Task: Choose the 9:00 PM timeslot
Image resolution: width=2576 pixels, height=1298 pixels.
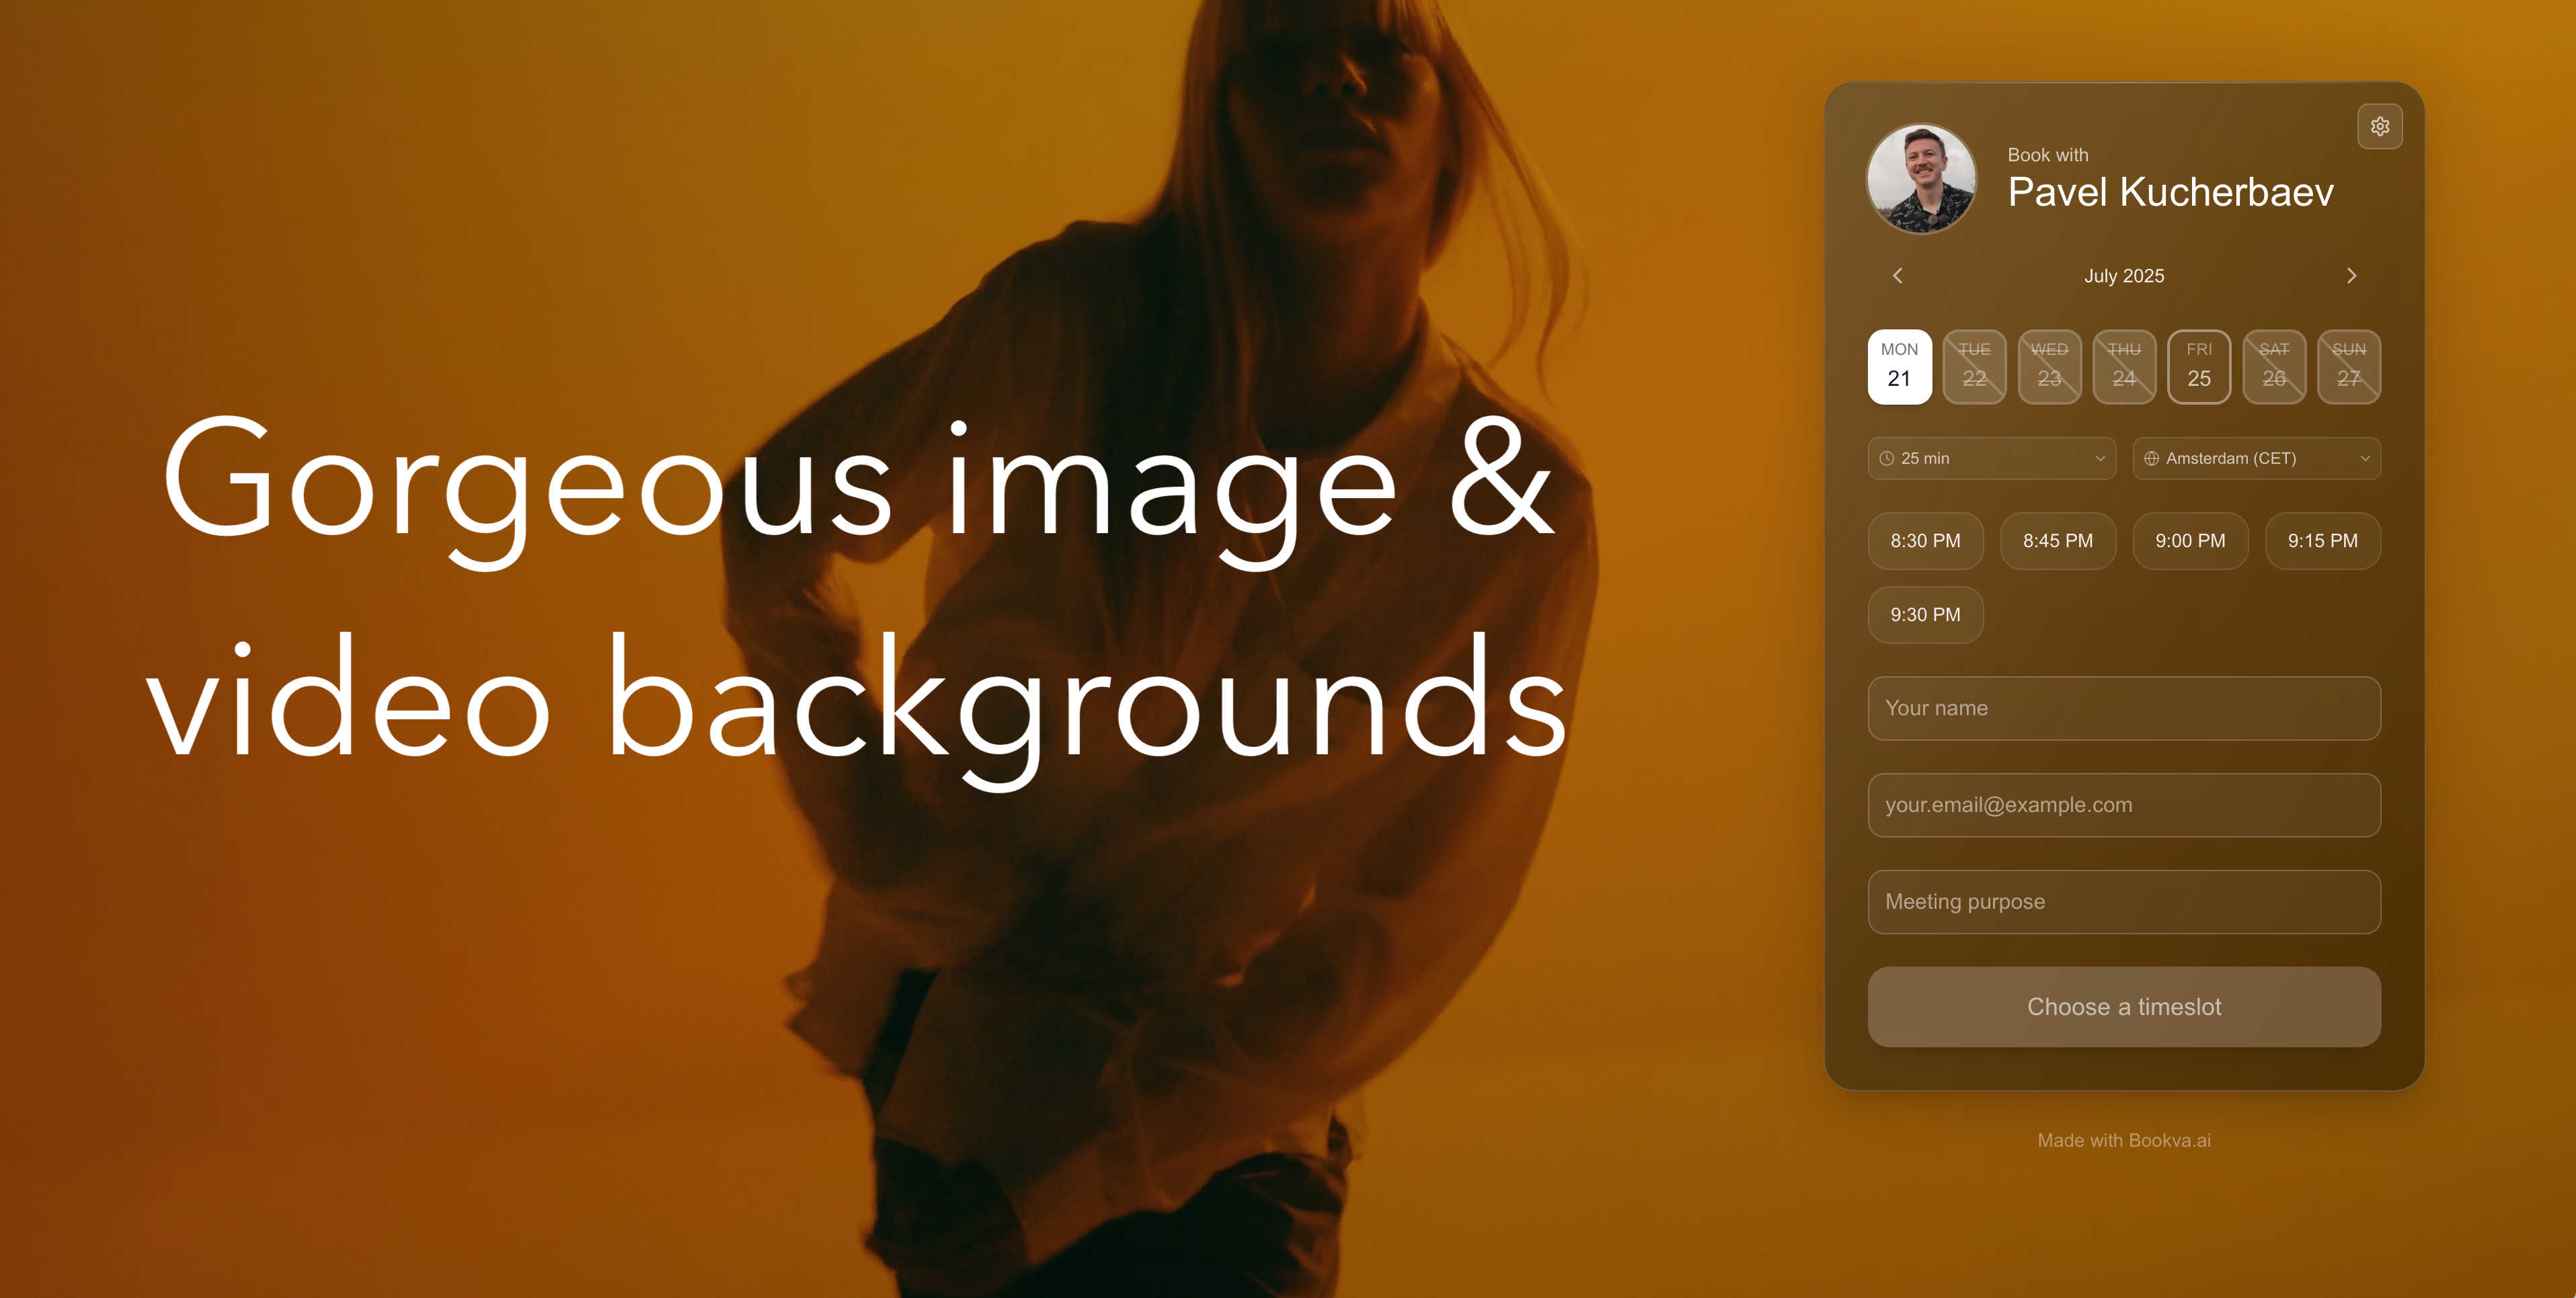Action: [2189, 541]
